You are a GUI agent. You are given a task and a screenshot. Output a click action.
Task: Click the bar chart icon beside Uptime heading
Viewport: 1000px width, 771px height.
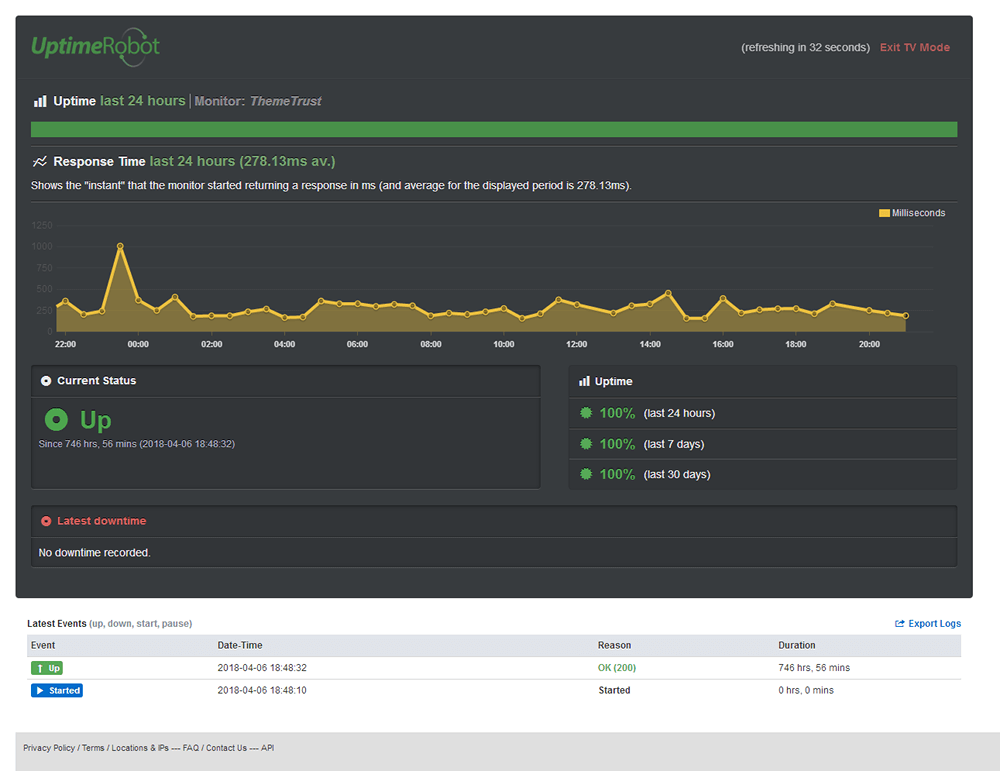(x=40, y=101)
